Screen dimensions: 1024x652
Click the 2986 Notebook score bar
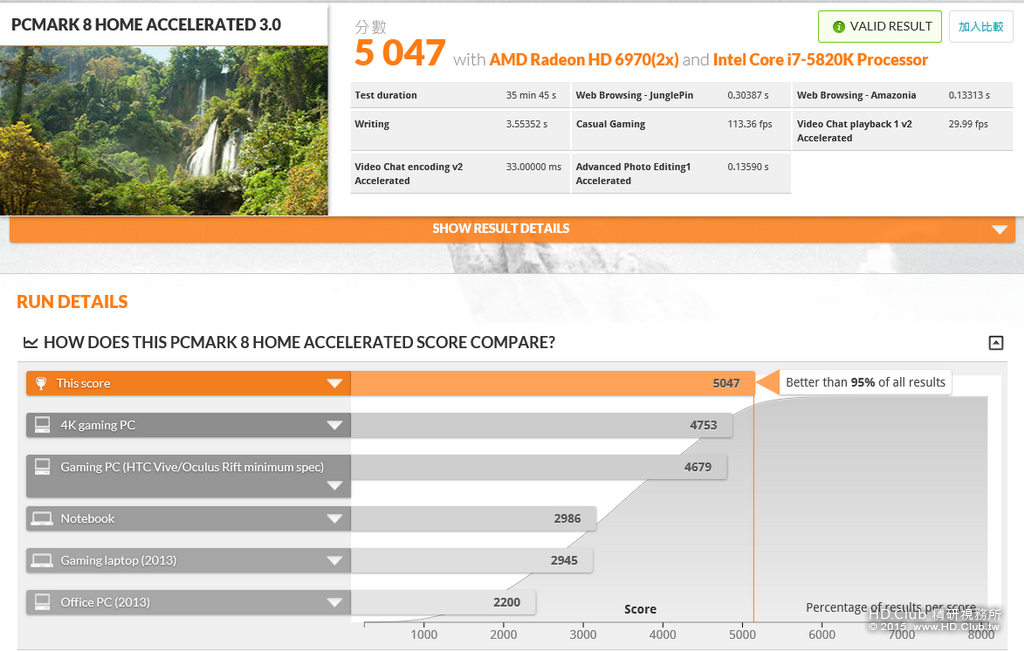473,519
